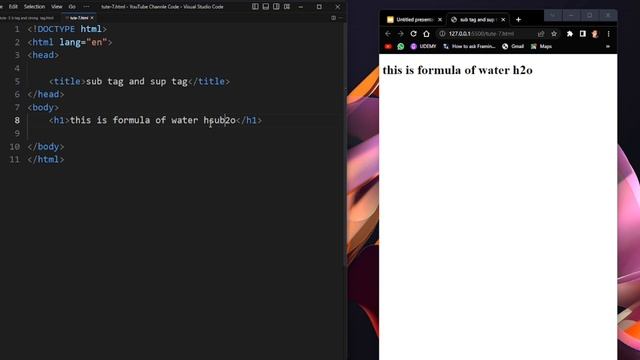Click the title text on line 5

pyautogui.click(x=137, y=81)
